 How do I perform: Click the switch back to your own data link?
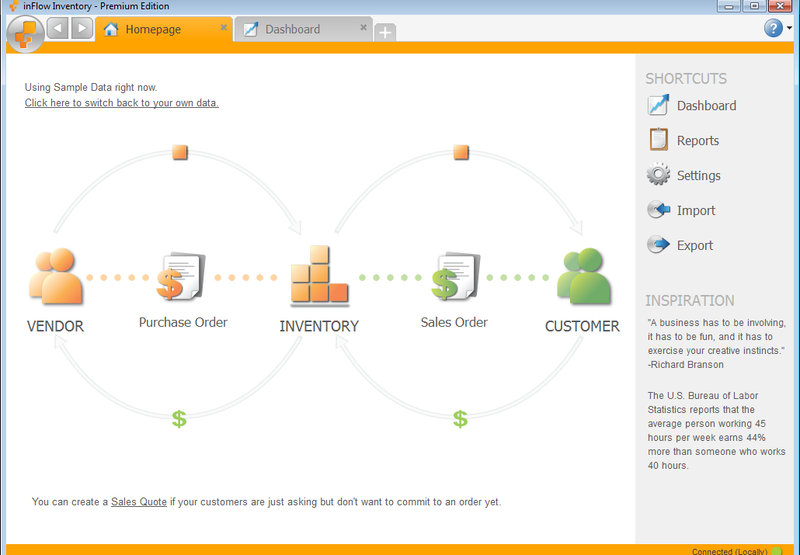pyautogui.click(x=121, y=103)
